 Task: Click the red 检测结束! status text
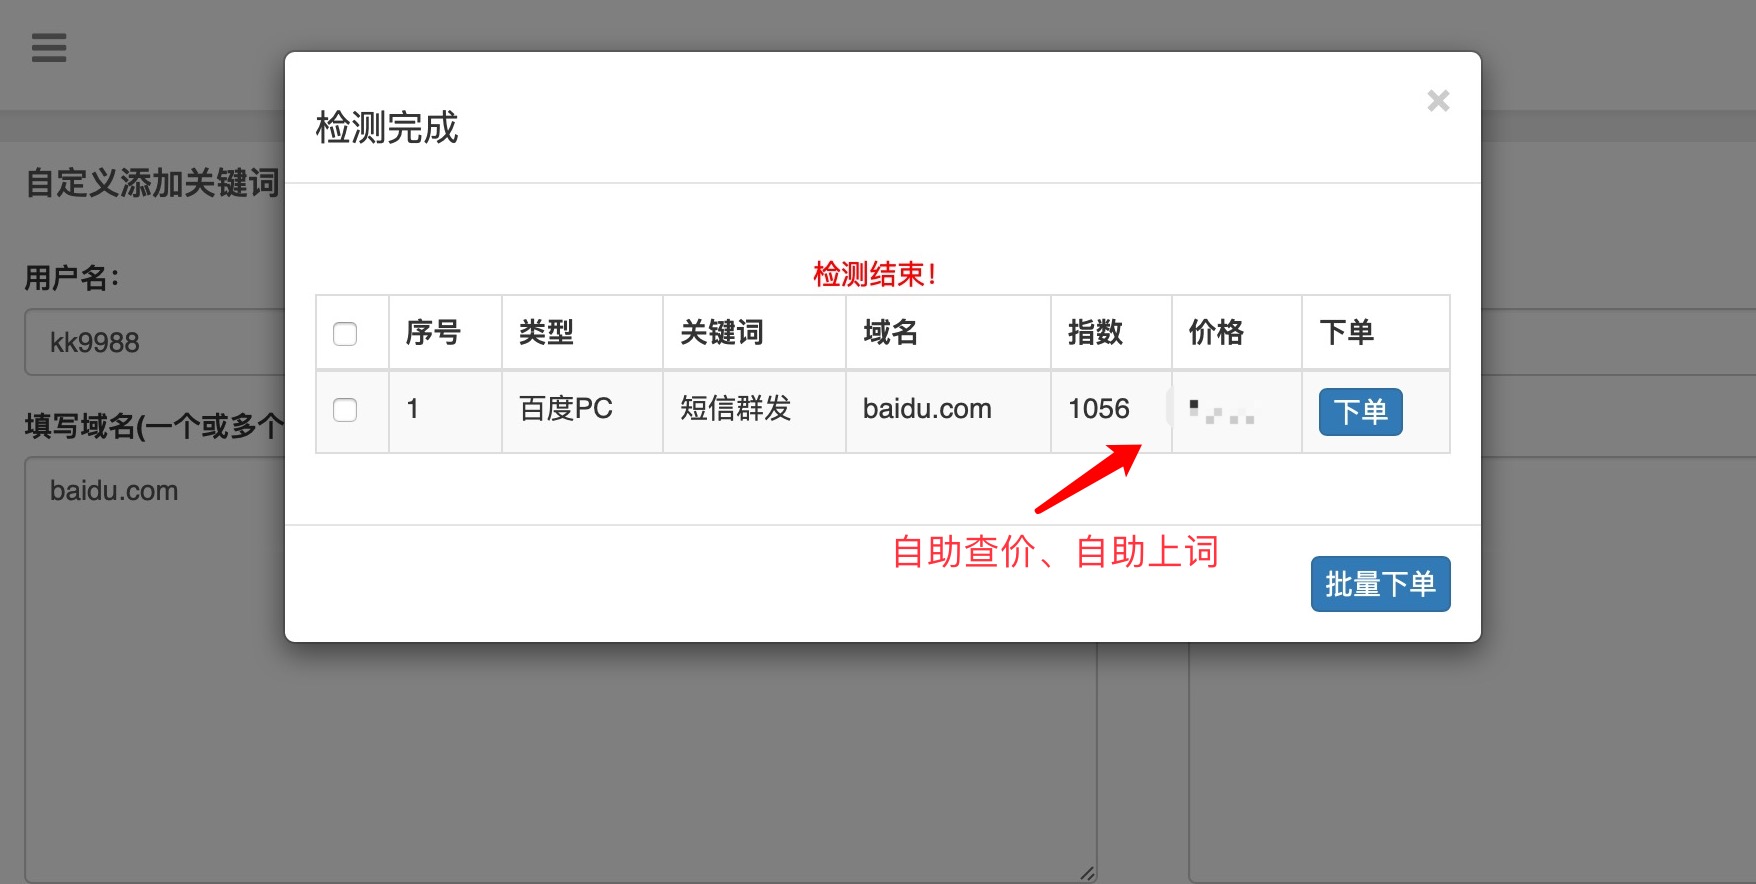[x=874, y=274]
